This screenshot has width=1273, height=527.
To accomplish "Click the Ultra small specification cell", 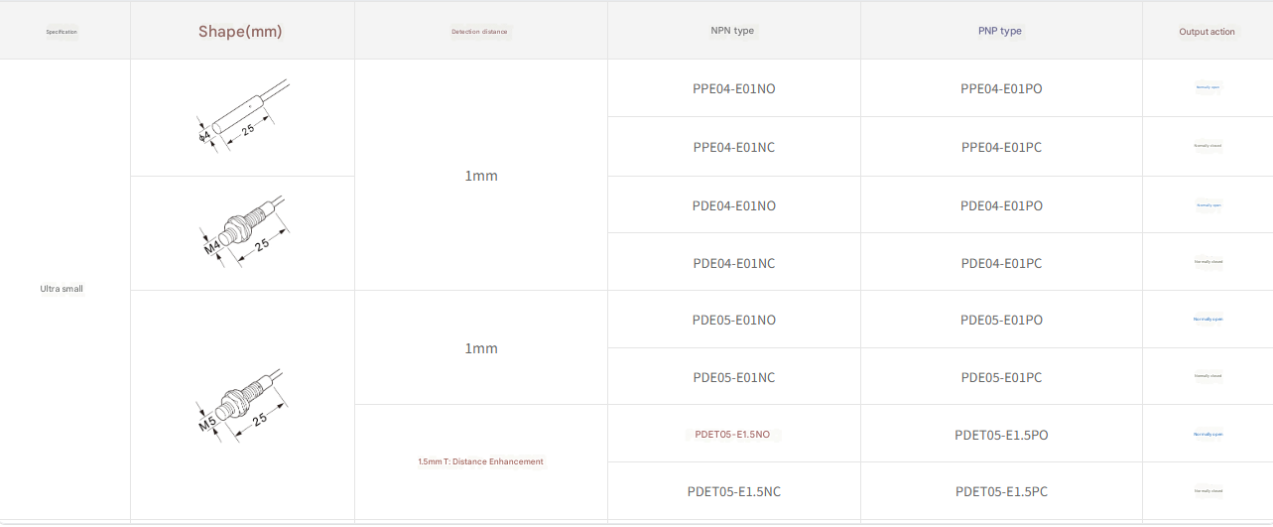I will [62, 289].
